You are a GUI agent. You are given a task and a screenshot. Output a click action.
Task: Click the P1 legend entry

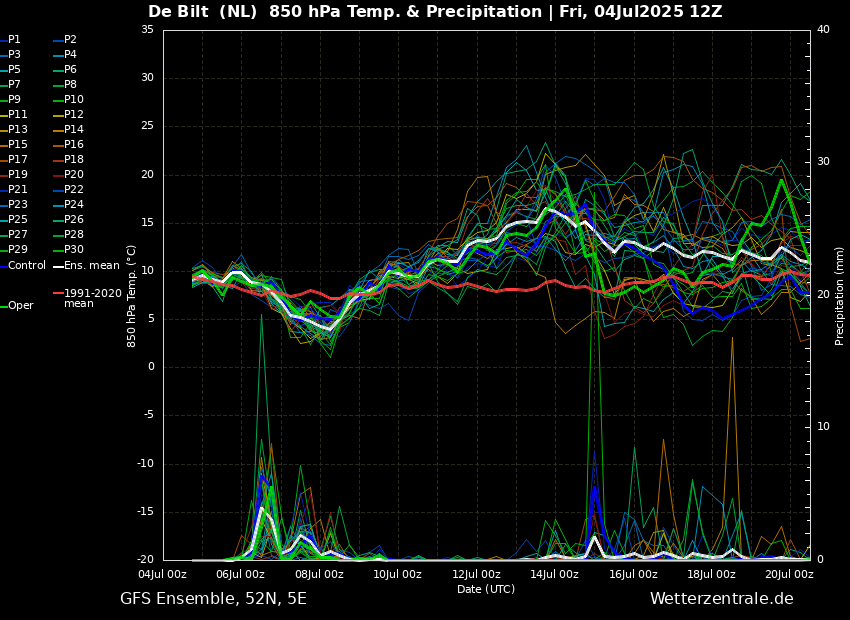pos(10,40)
